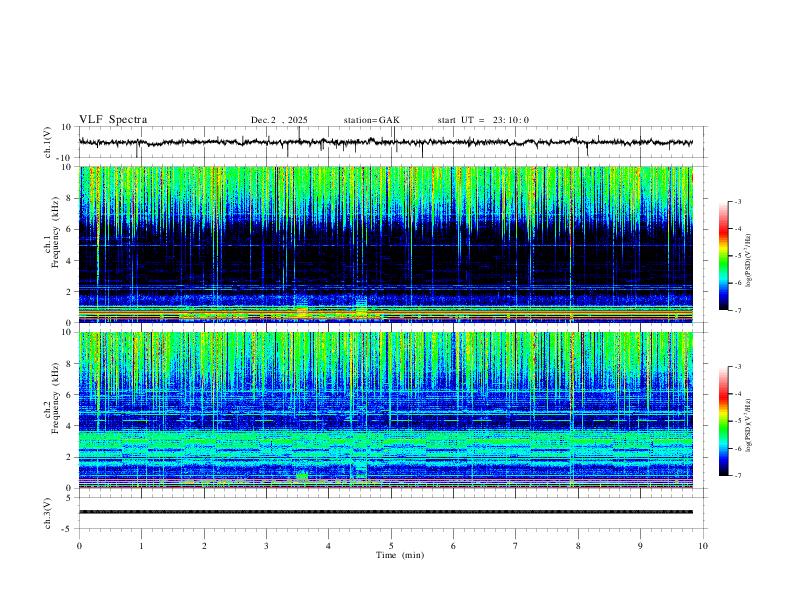This screenshot has width=792, height=612.
Task: Click the "station=GAK" header label
Action: 371,120
